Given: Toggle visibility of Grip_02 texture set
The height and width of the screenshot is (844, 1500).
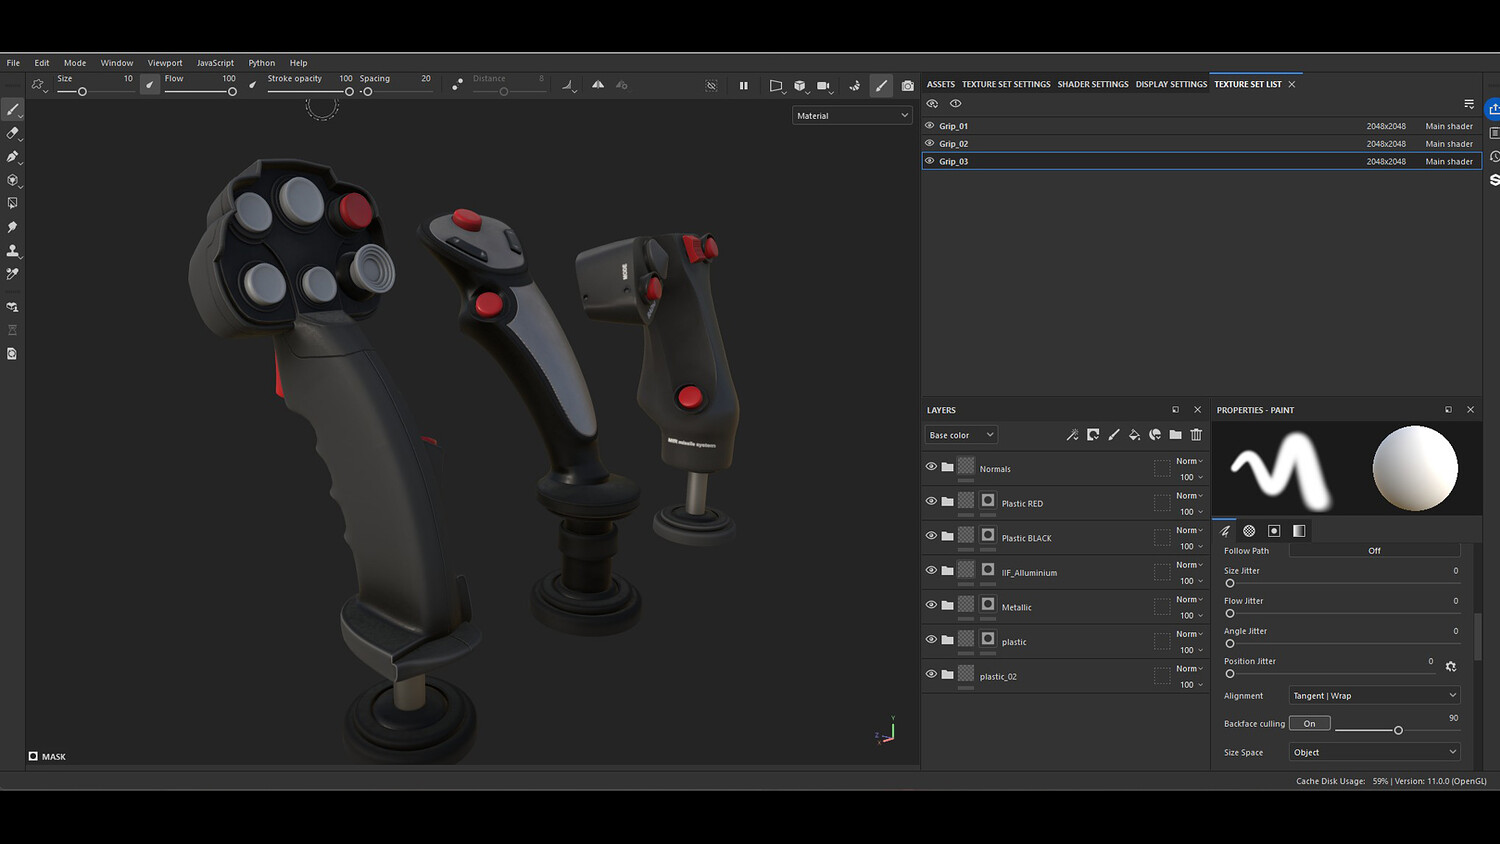Looking at the screenshot, I should [x=930, y=143].
